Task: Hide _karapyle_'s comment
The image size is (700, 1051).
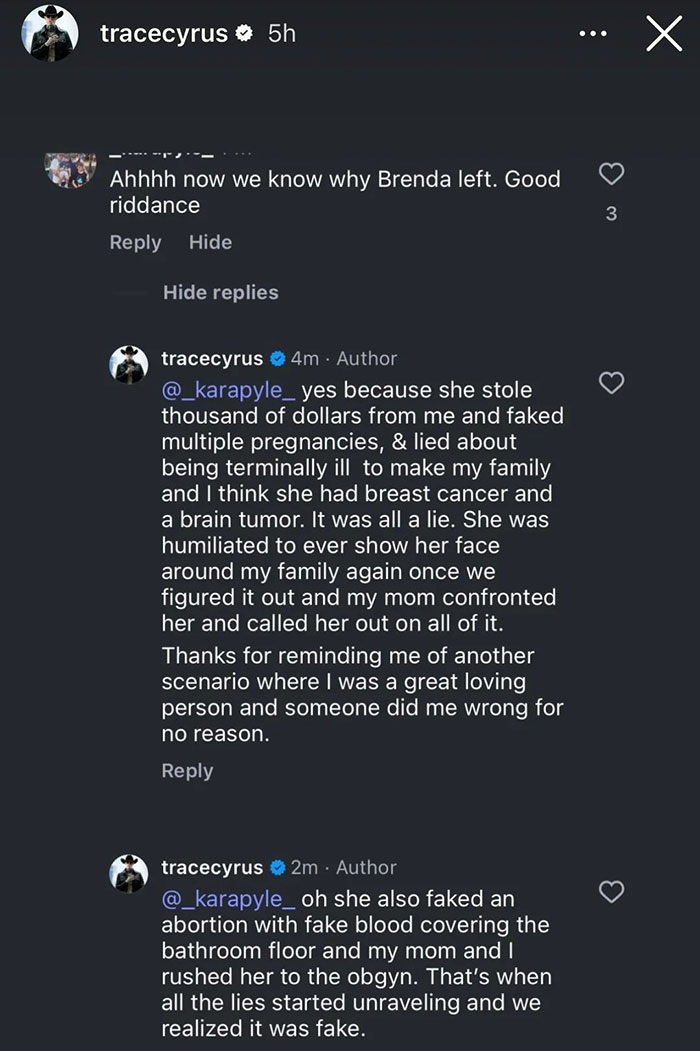Action: [210, 242]
